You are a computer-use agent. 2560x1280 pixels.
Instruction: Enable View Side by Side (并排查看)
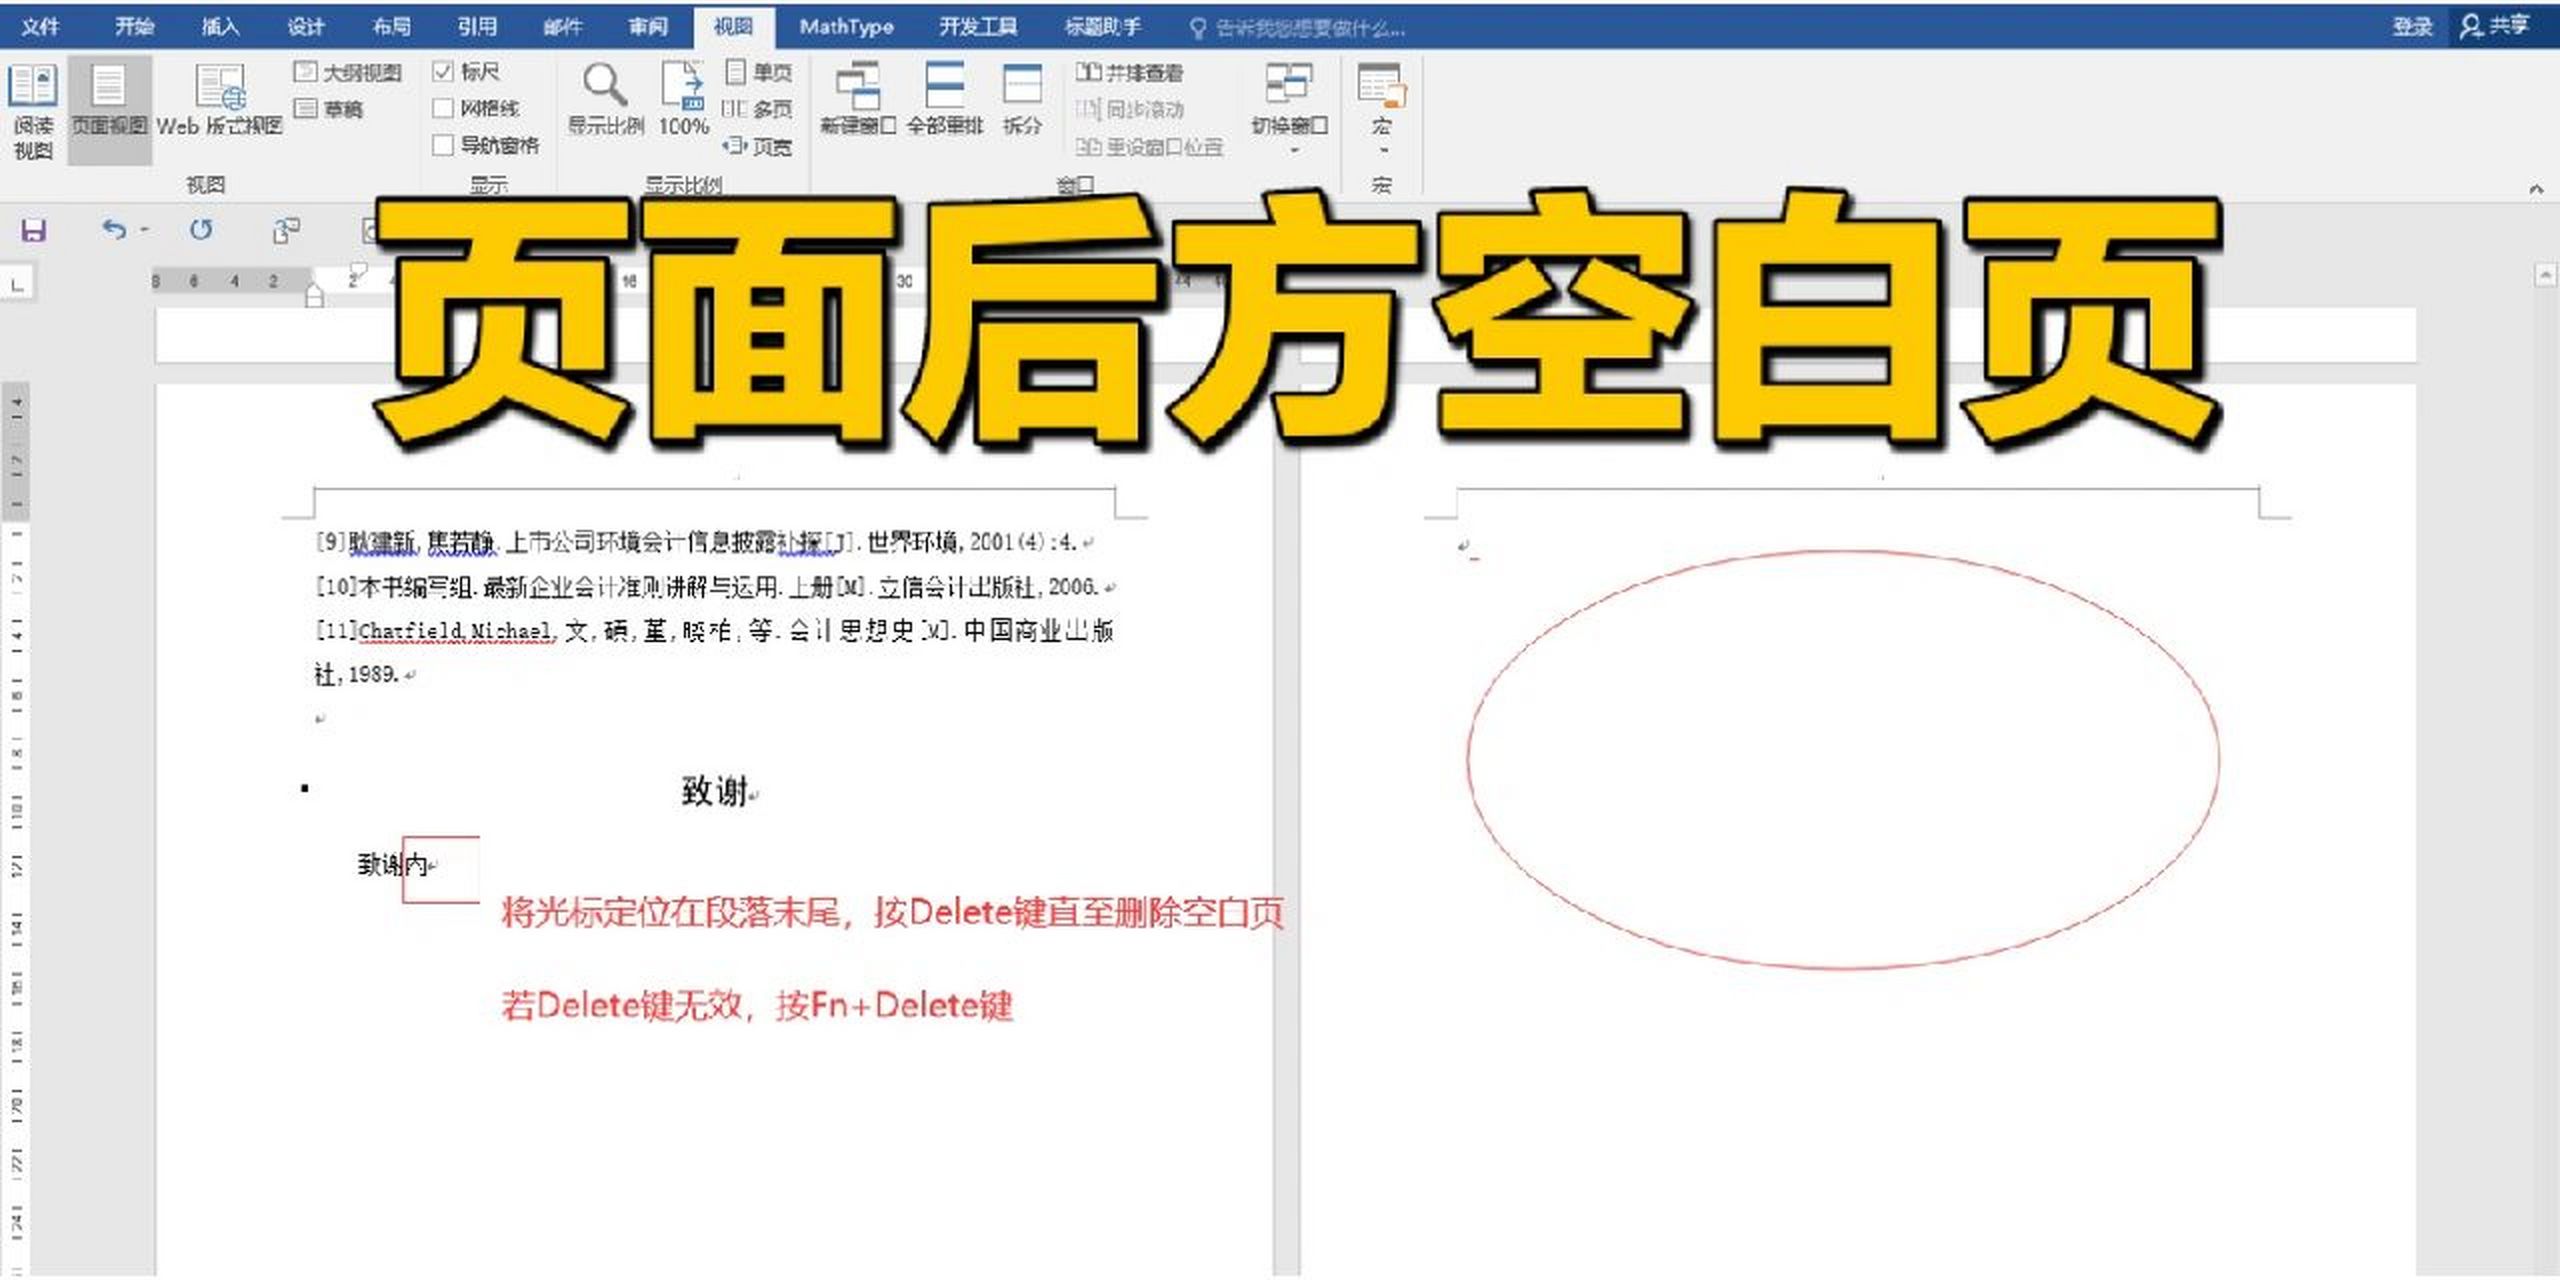1130,72
